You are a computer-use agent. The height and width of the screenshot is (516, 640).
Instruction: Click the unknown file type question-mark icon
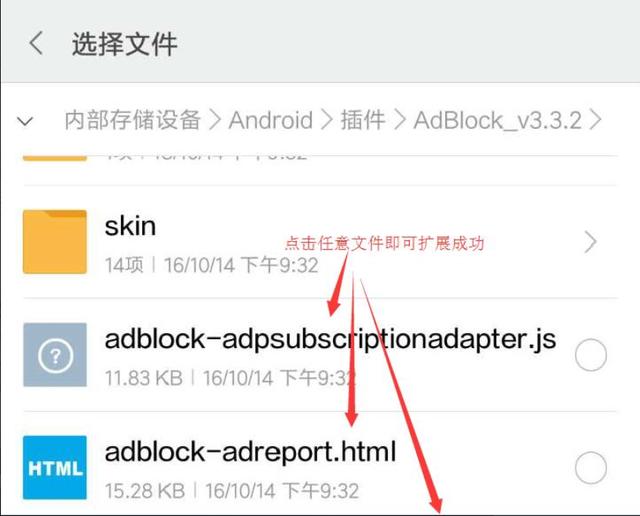pos(55,355)
